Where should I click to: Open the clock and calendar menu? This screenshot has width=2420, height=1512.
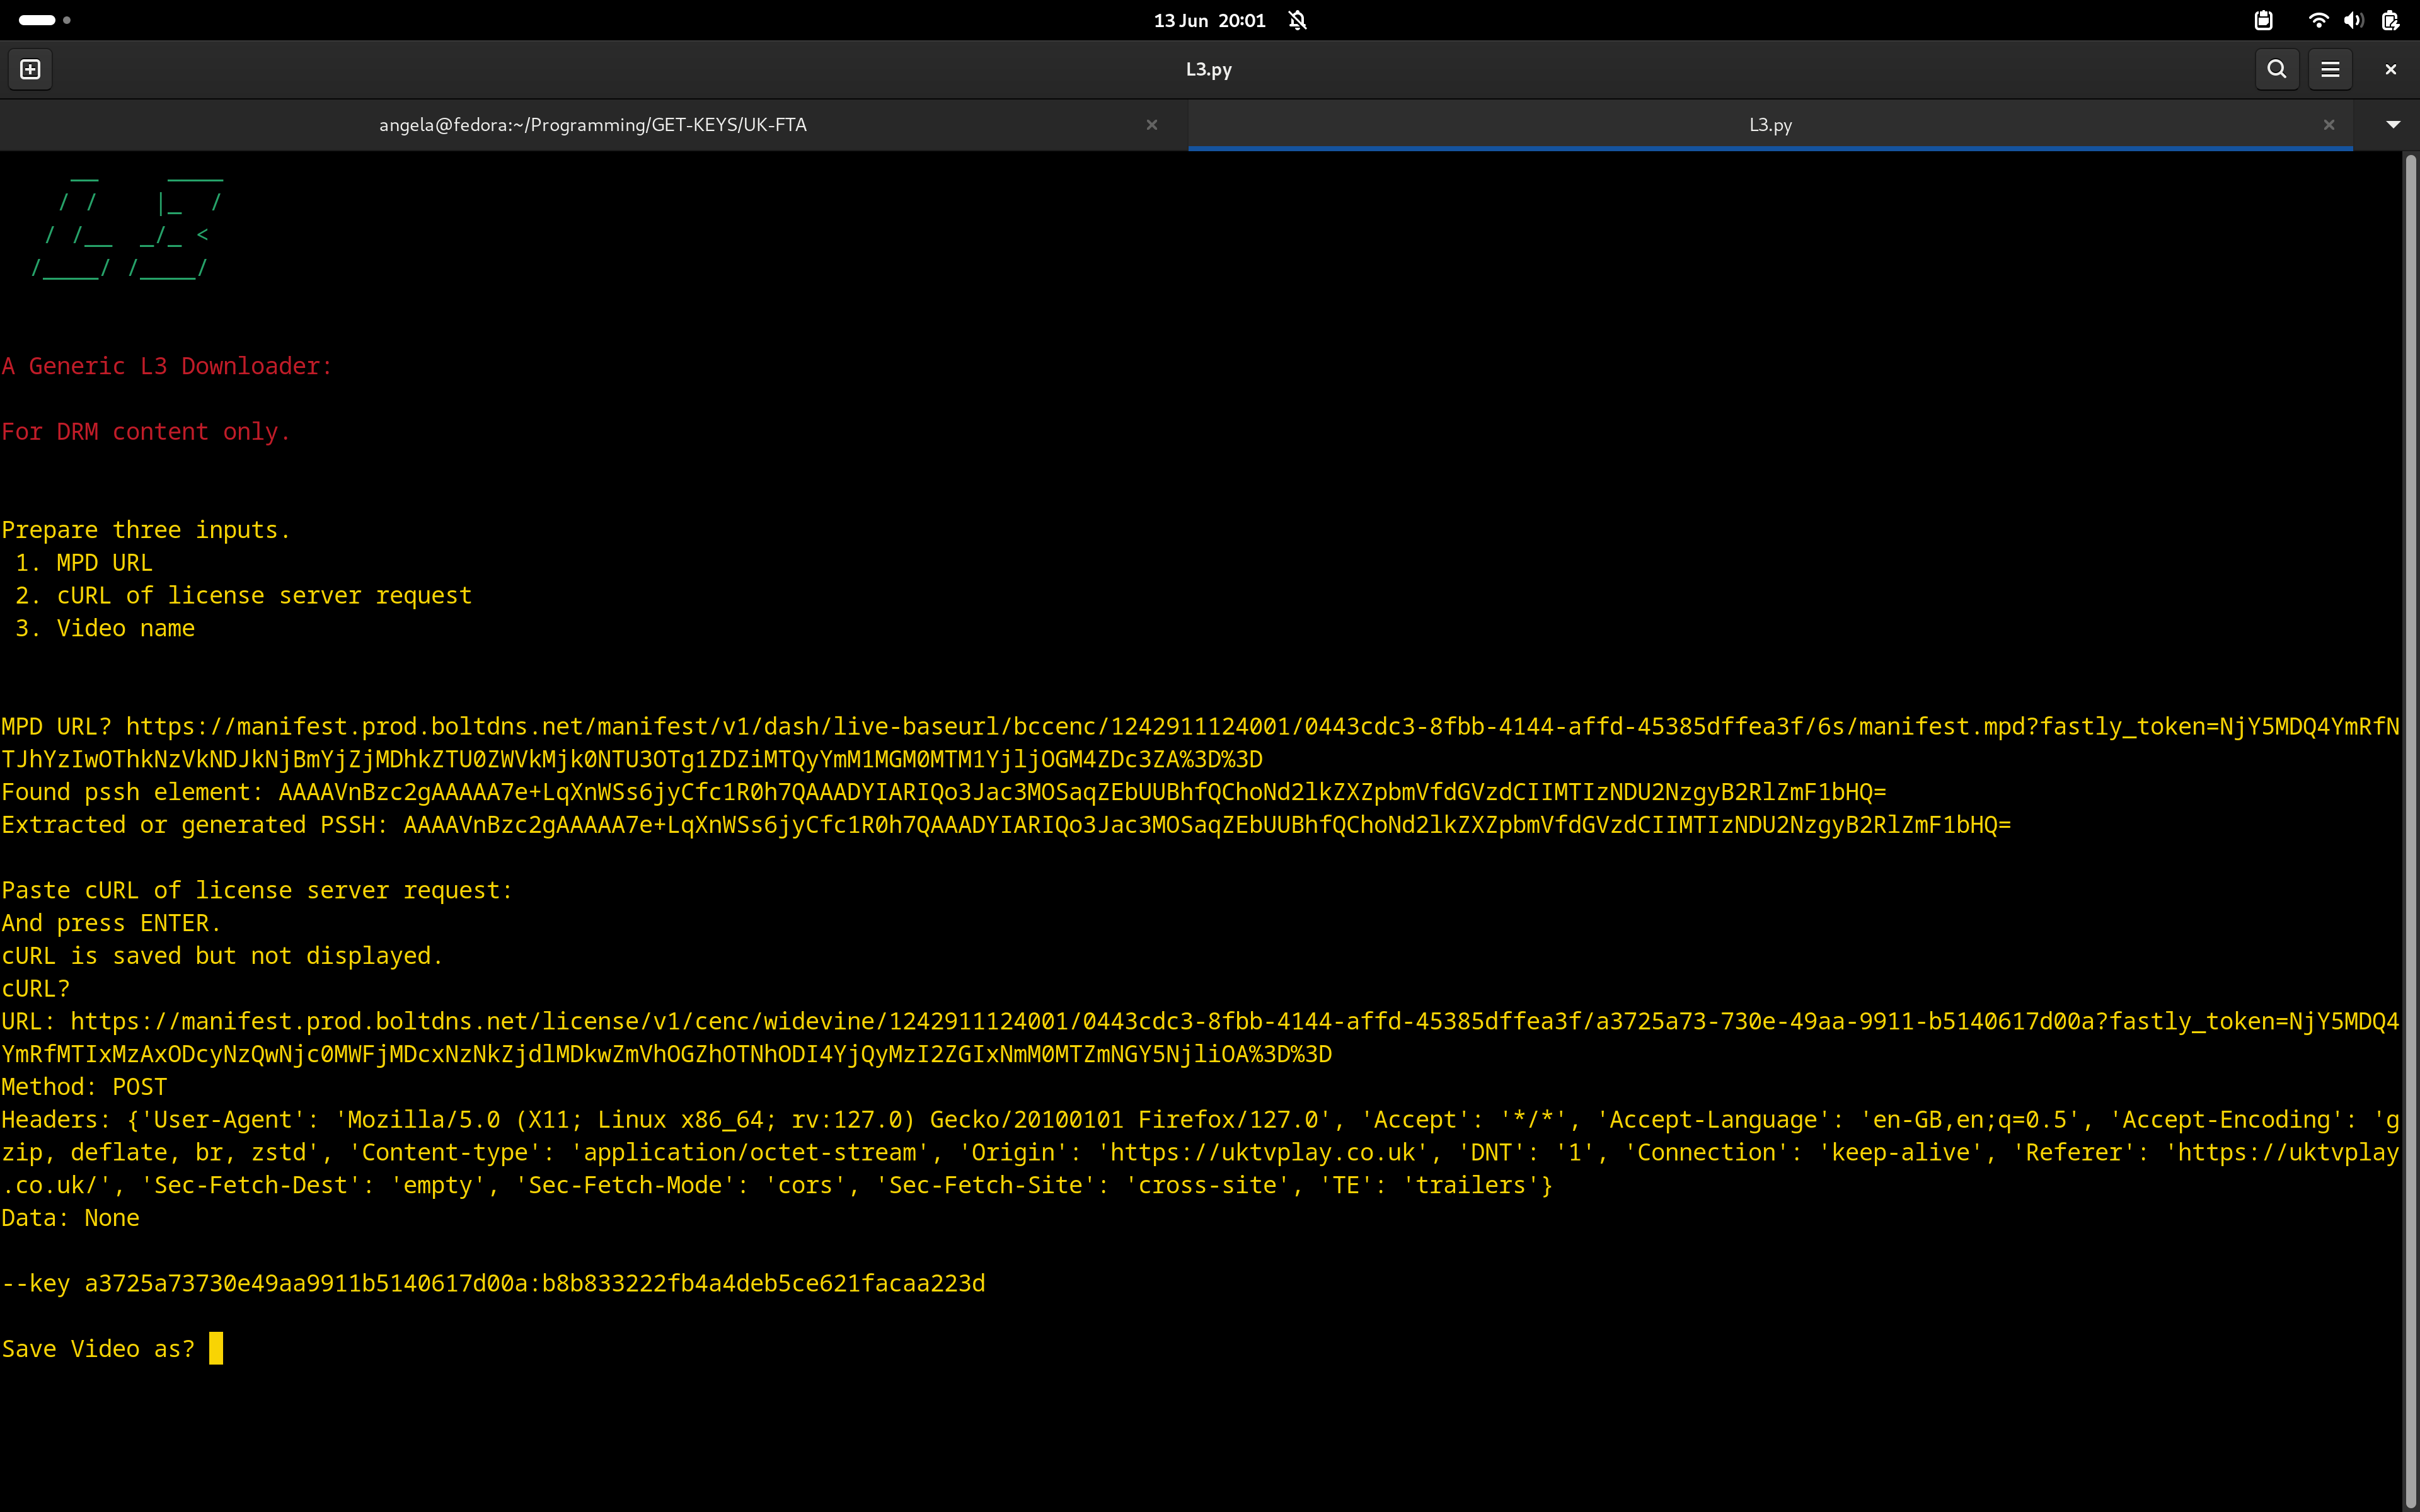tap(1209, 20)
